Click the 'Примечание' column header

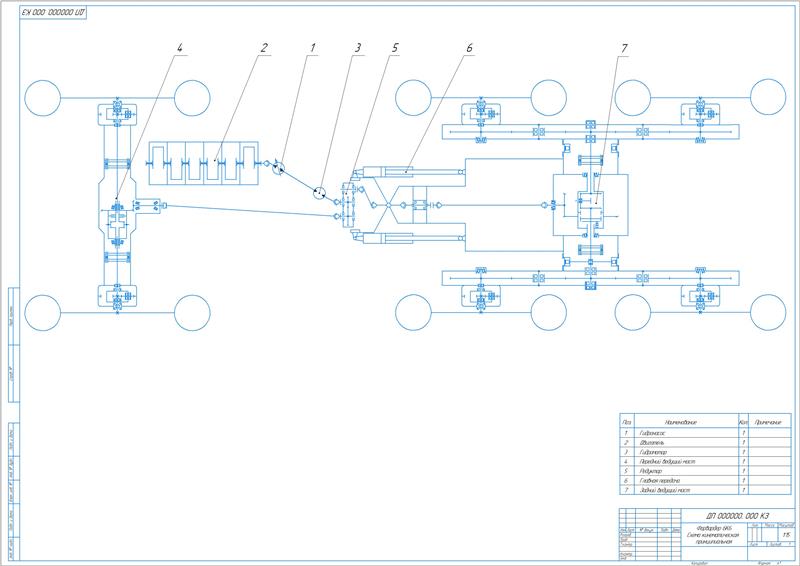click(768, 422)
